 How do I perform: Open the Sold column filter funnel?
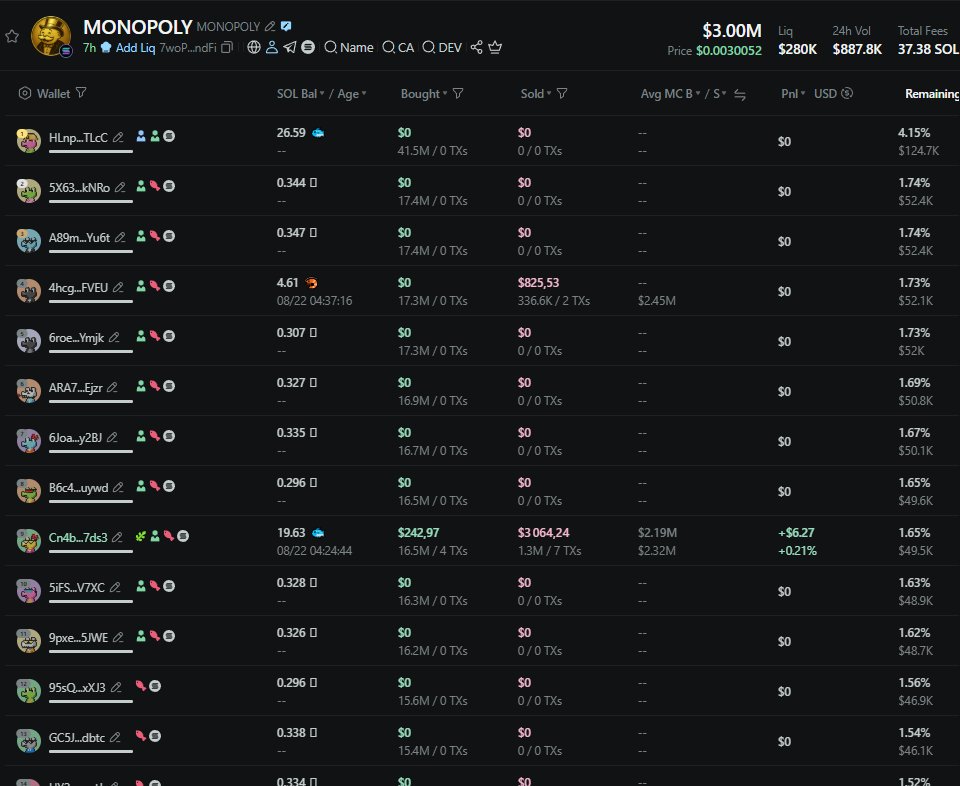pos(562,93)
